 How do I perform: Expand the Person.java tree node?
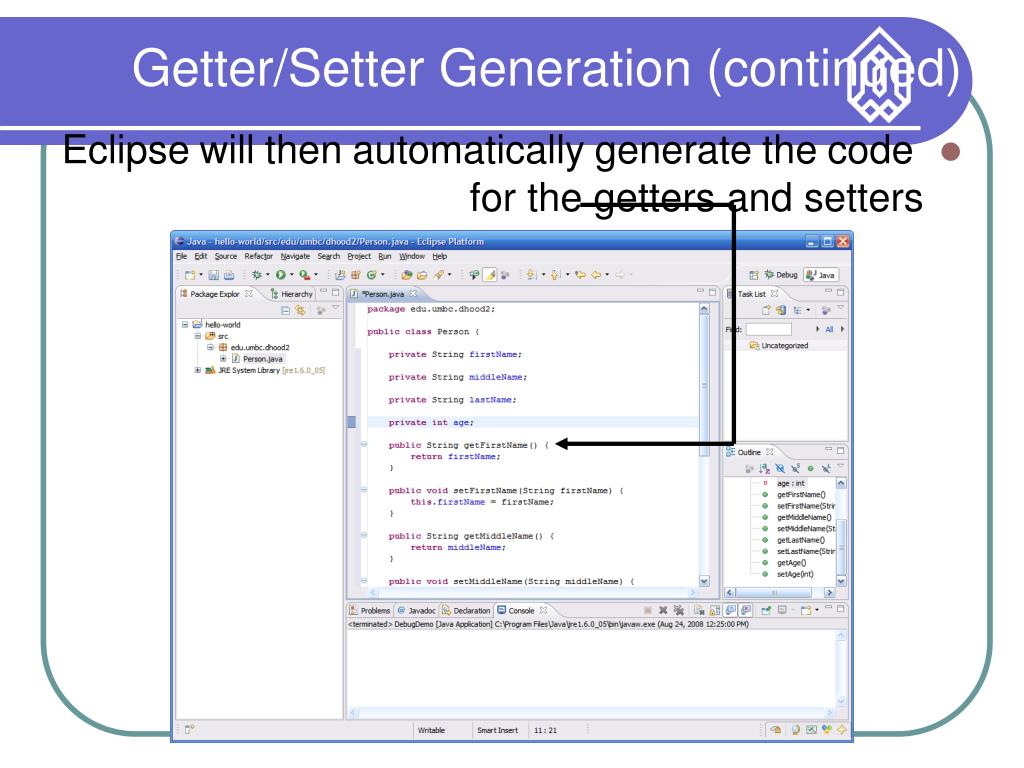pos(223,359)
